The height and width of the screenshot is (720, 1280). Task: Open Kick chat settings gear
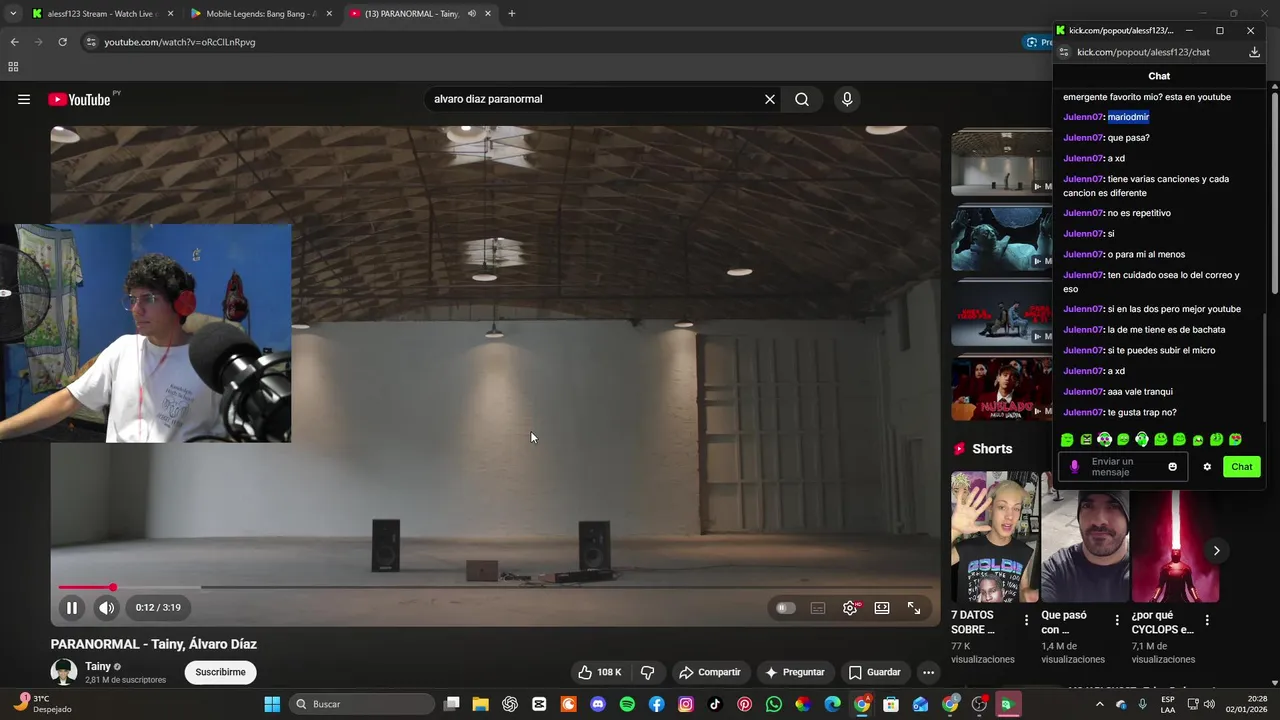coord(1207,467)
